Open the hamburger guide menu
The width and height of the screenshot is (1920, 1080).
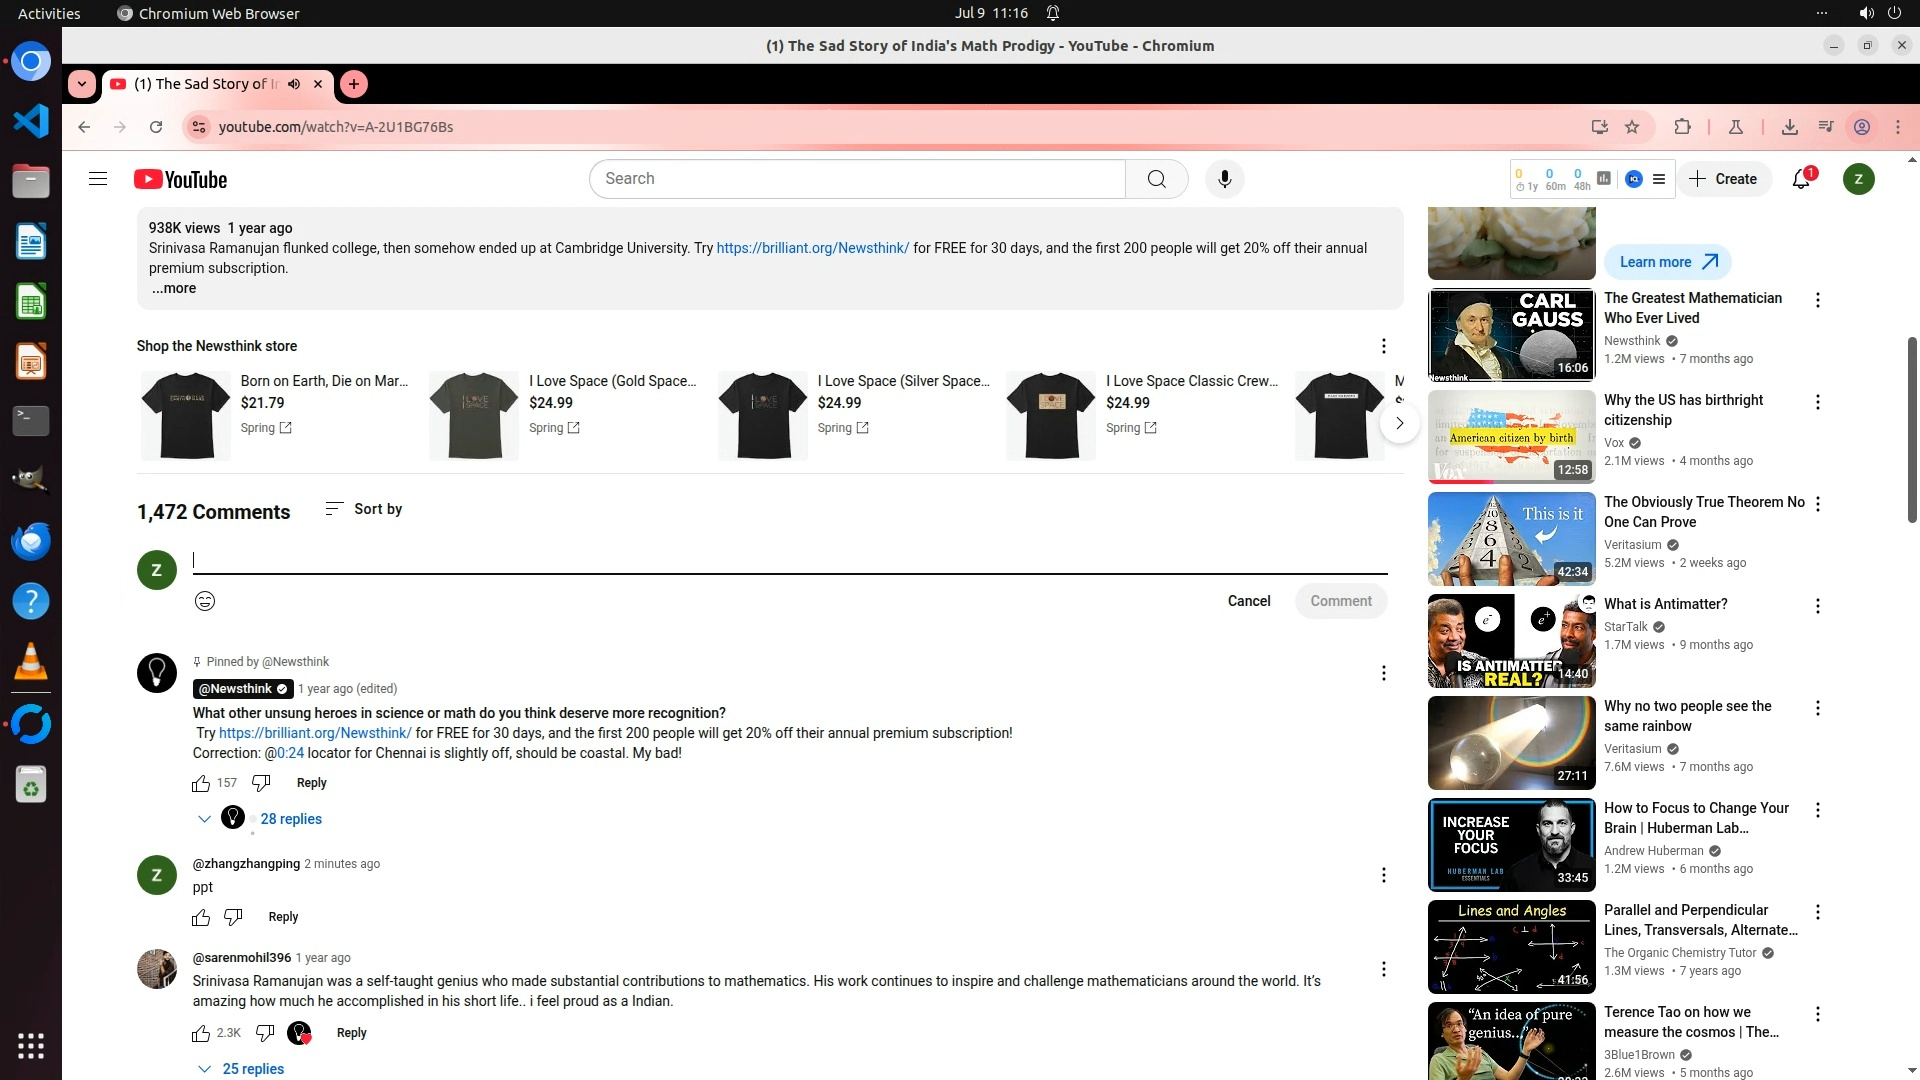(97, 179)
